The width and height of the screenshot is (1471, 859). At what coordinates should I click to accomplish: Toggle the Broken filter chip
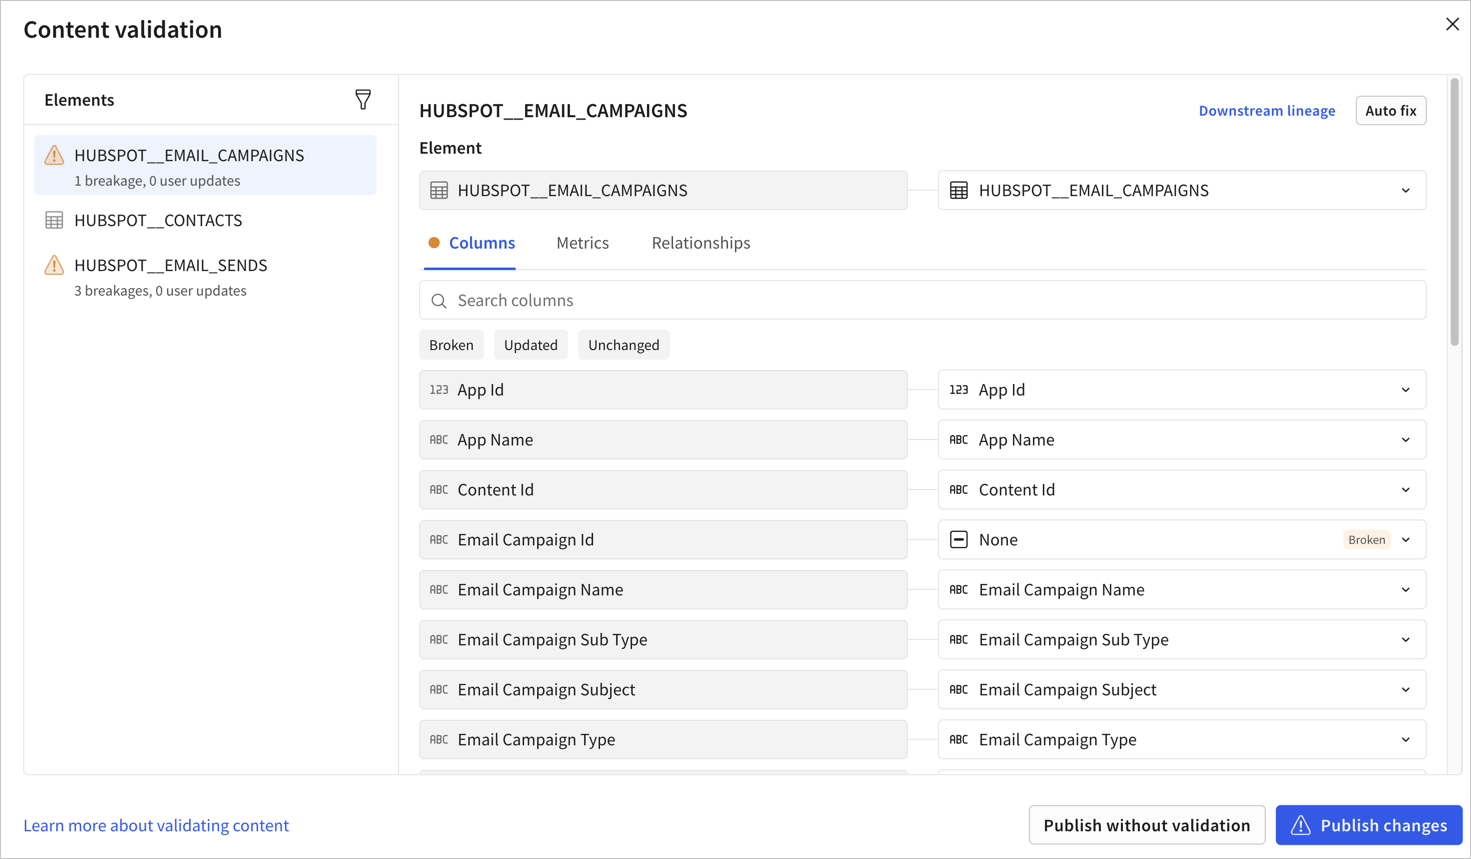click(451, 344)
